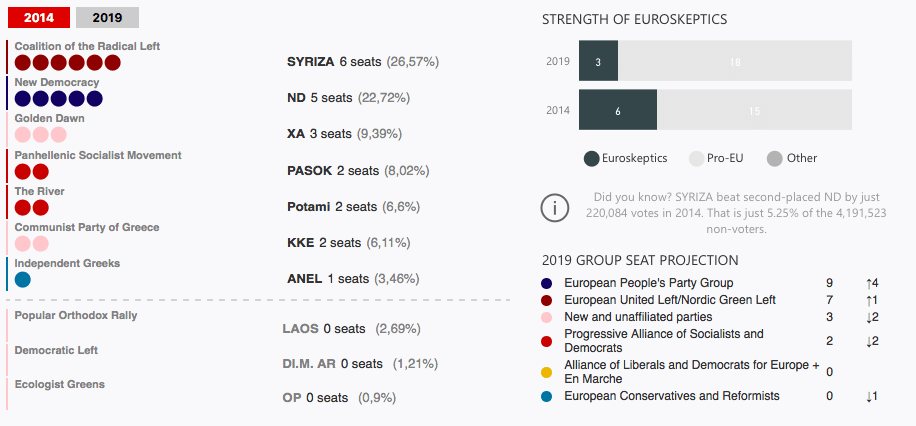Screen dimensions: 916x426
Task: Click the New Democracy party label
Action: [57, 82]
